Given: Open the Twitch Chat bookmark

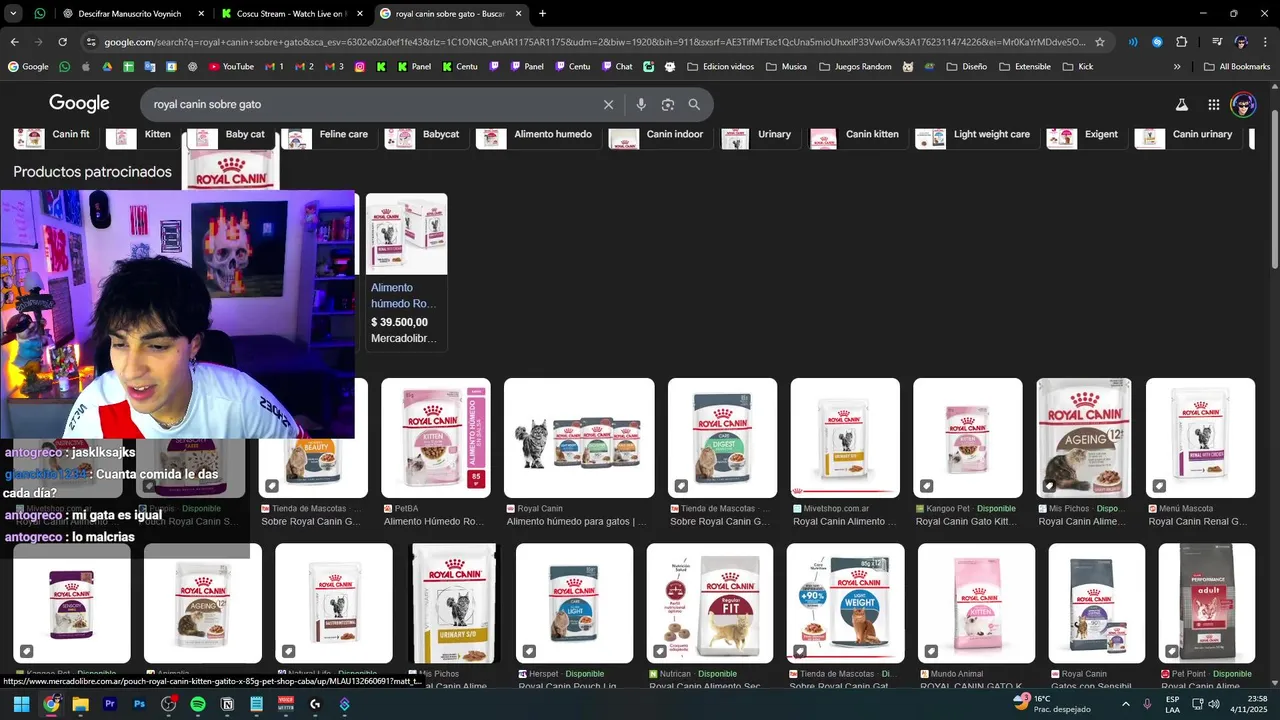Looking at the screenshot, I should [617, 66].
